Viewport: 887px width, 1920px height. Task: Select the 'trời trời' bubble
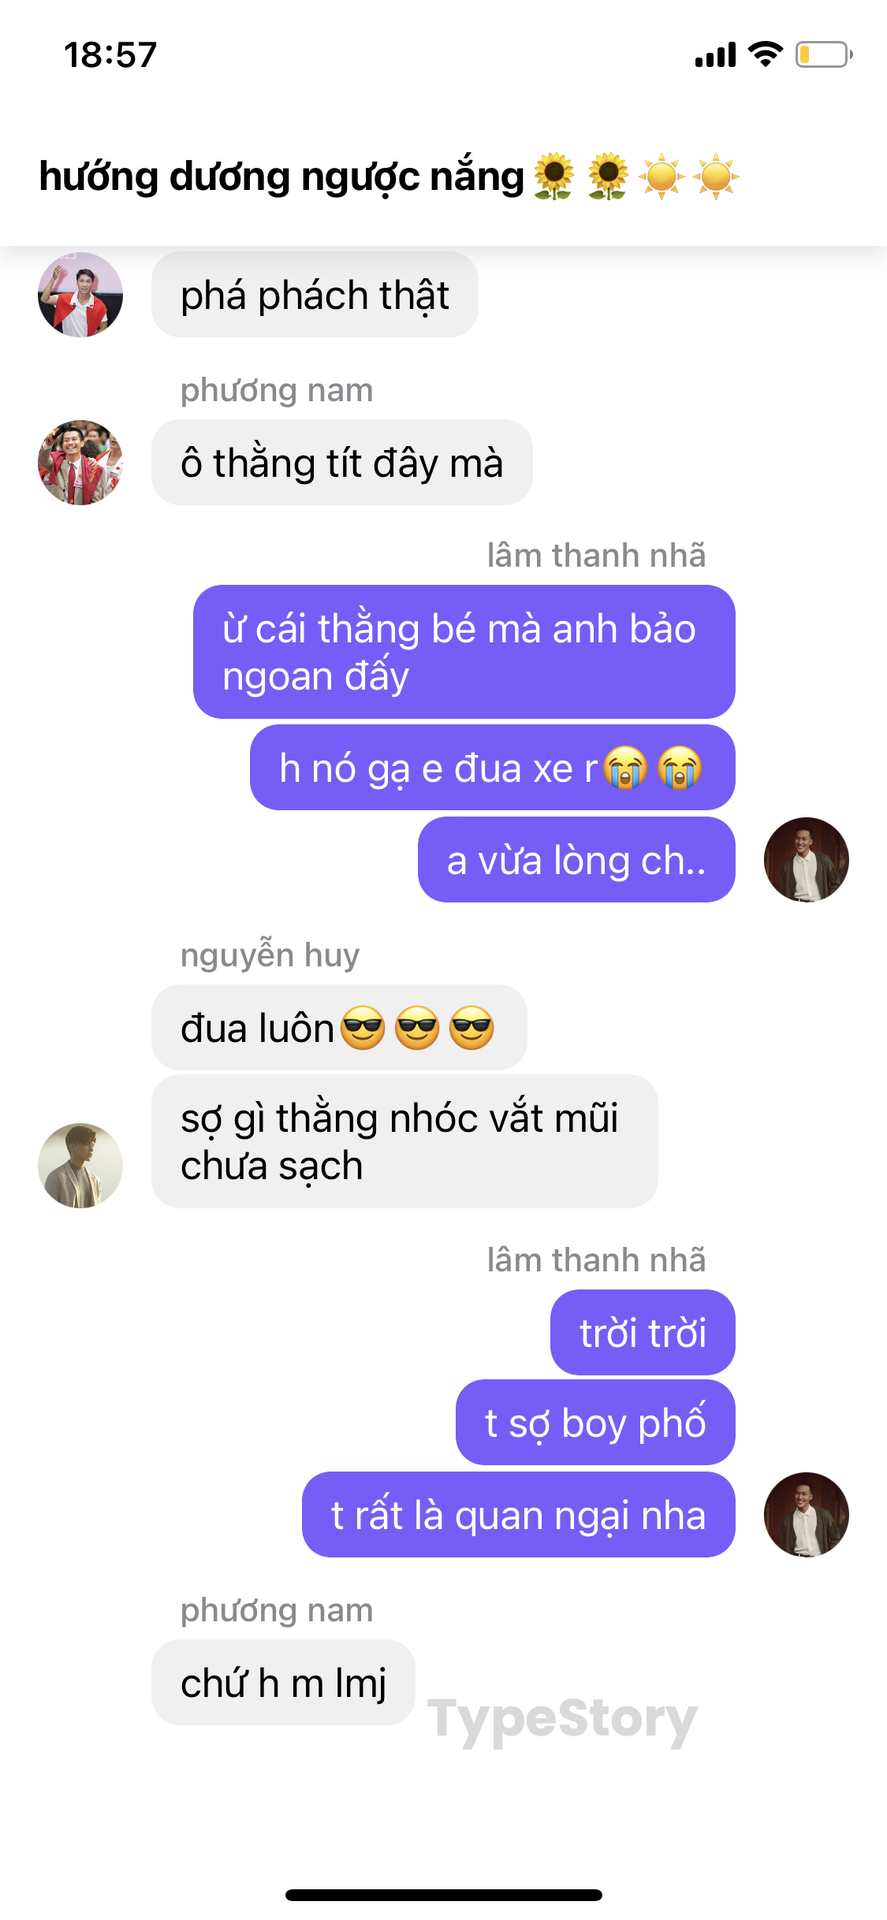click(x=643, y=1332)
